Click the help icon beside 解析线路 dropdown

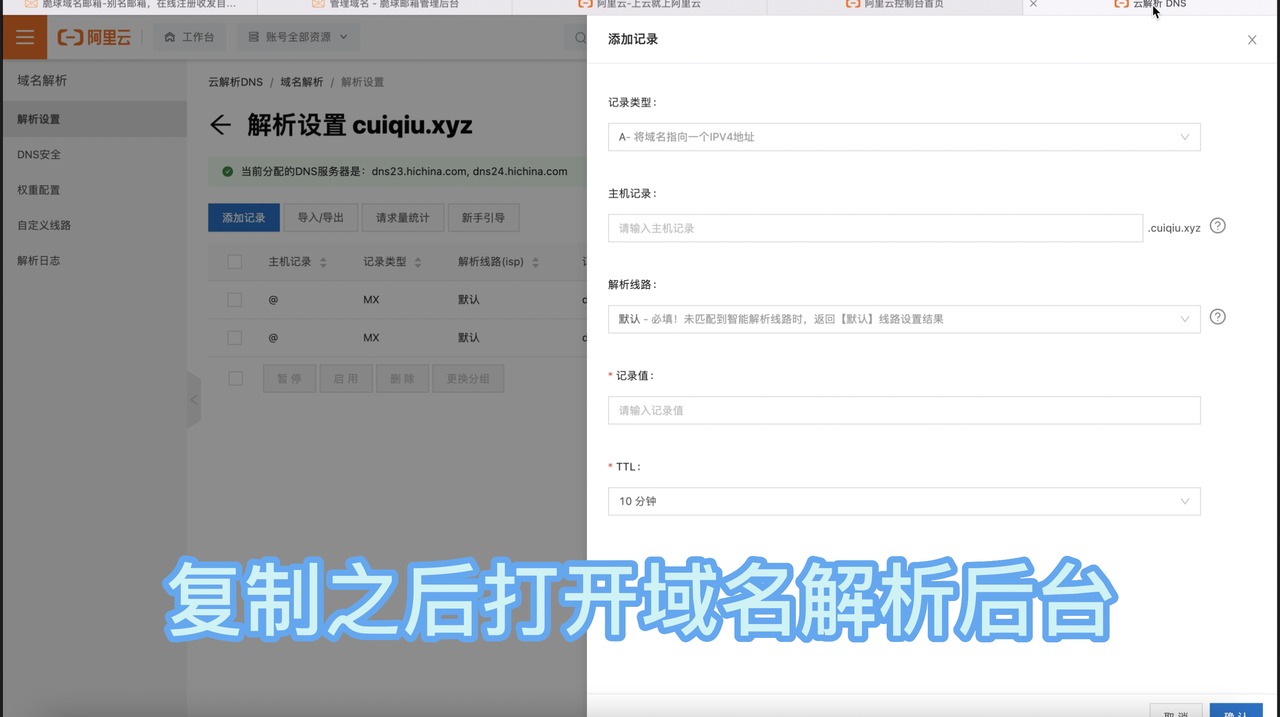click(1217, 317)
